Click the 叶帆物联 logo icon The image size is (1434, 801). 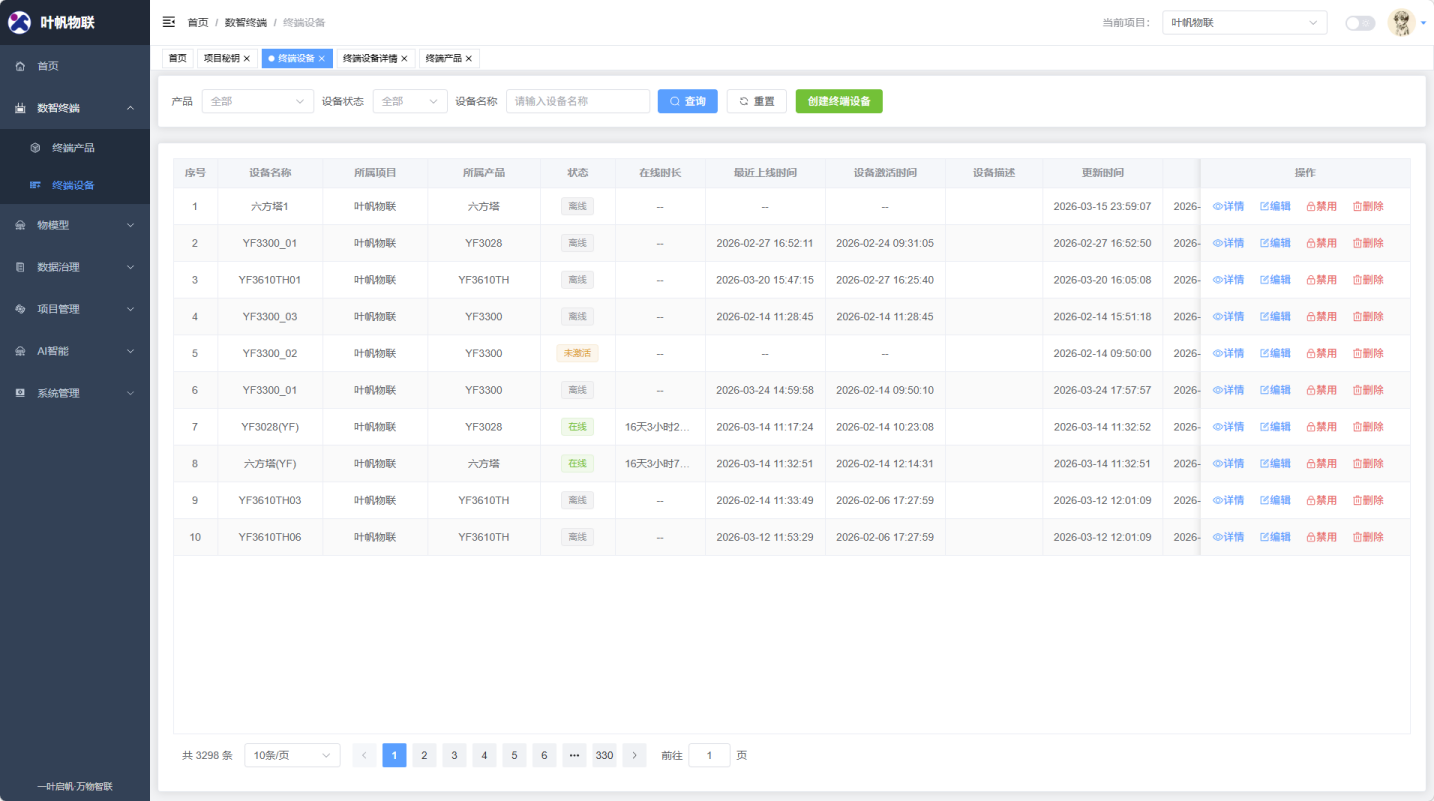point(20,22)
